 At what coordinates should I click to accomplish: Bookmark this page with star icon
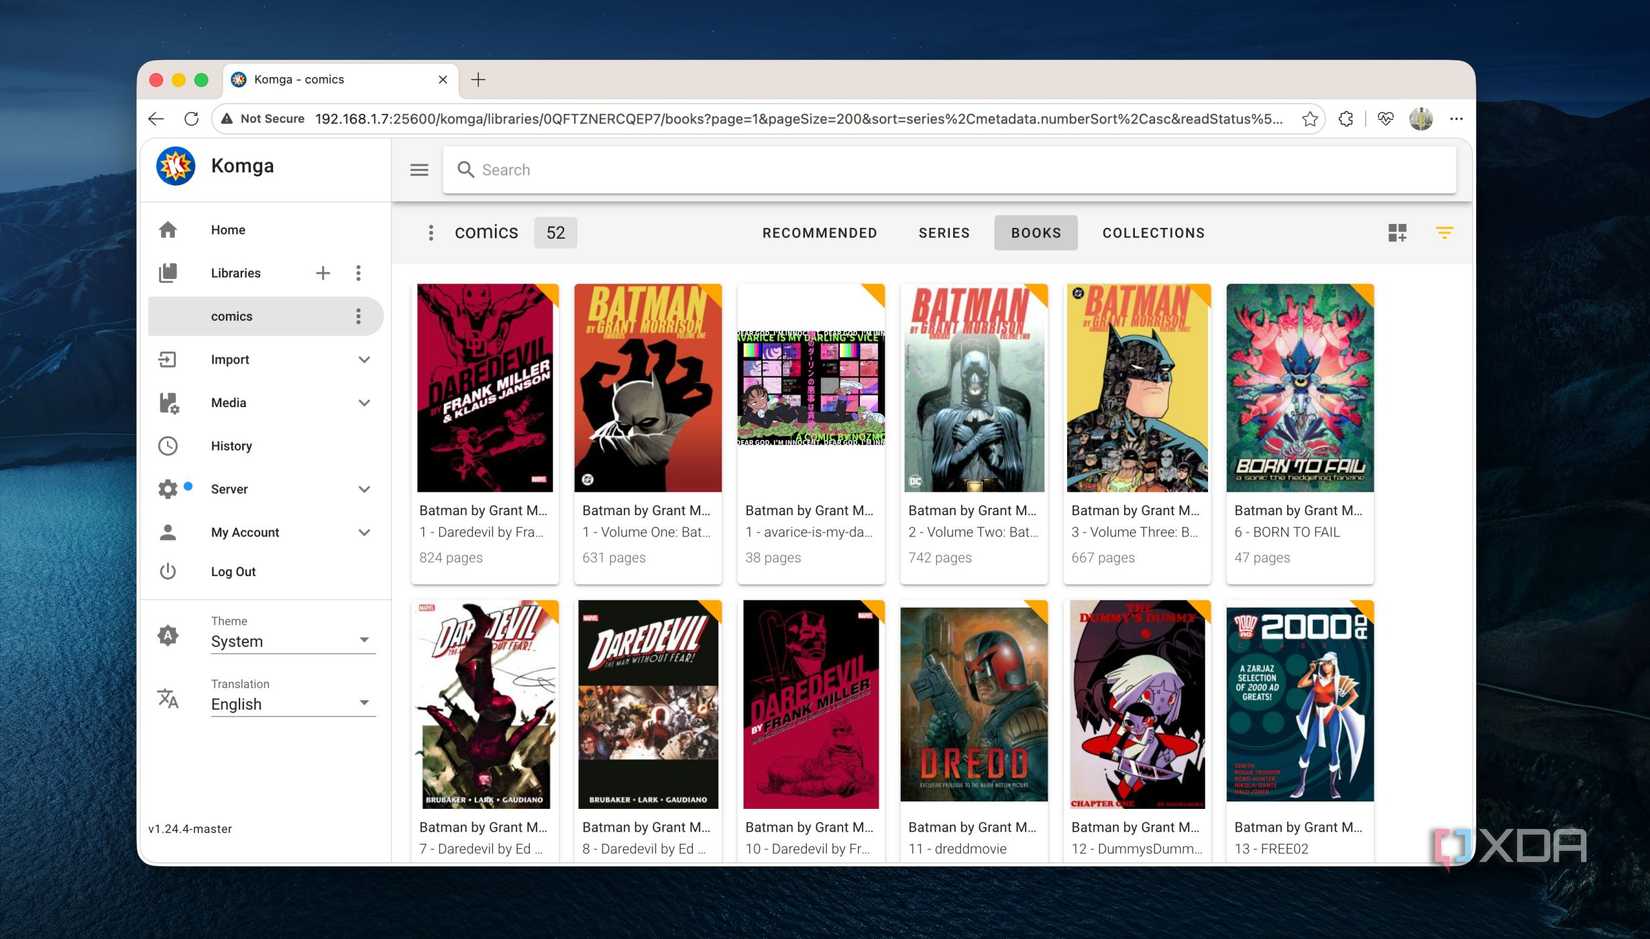point(1310,119)
